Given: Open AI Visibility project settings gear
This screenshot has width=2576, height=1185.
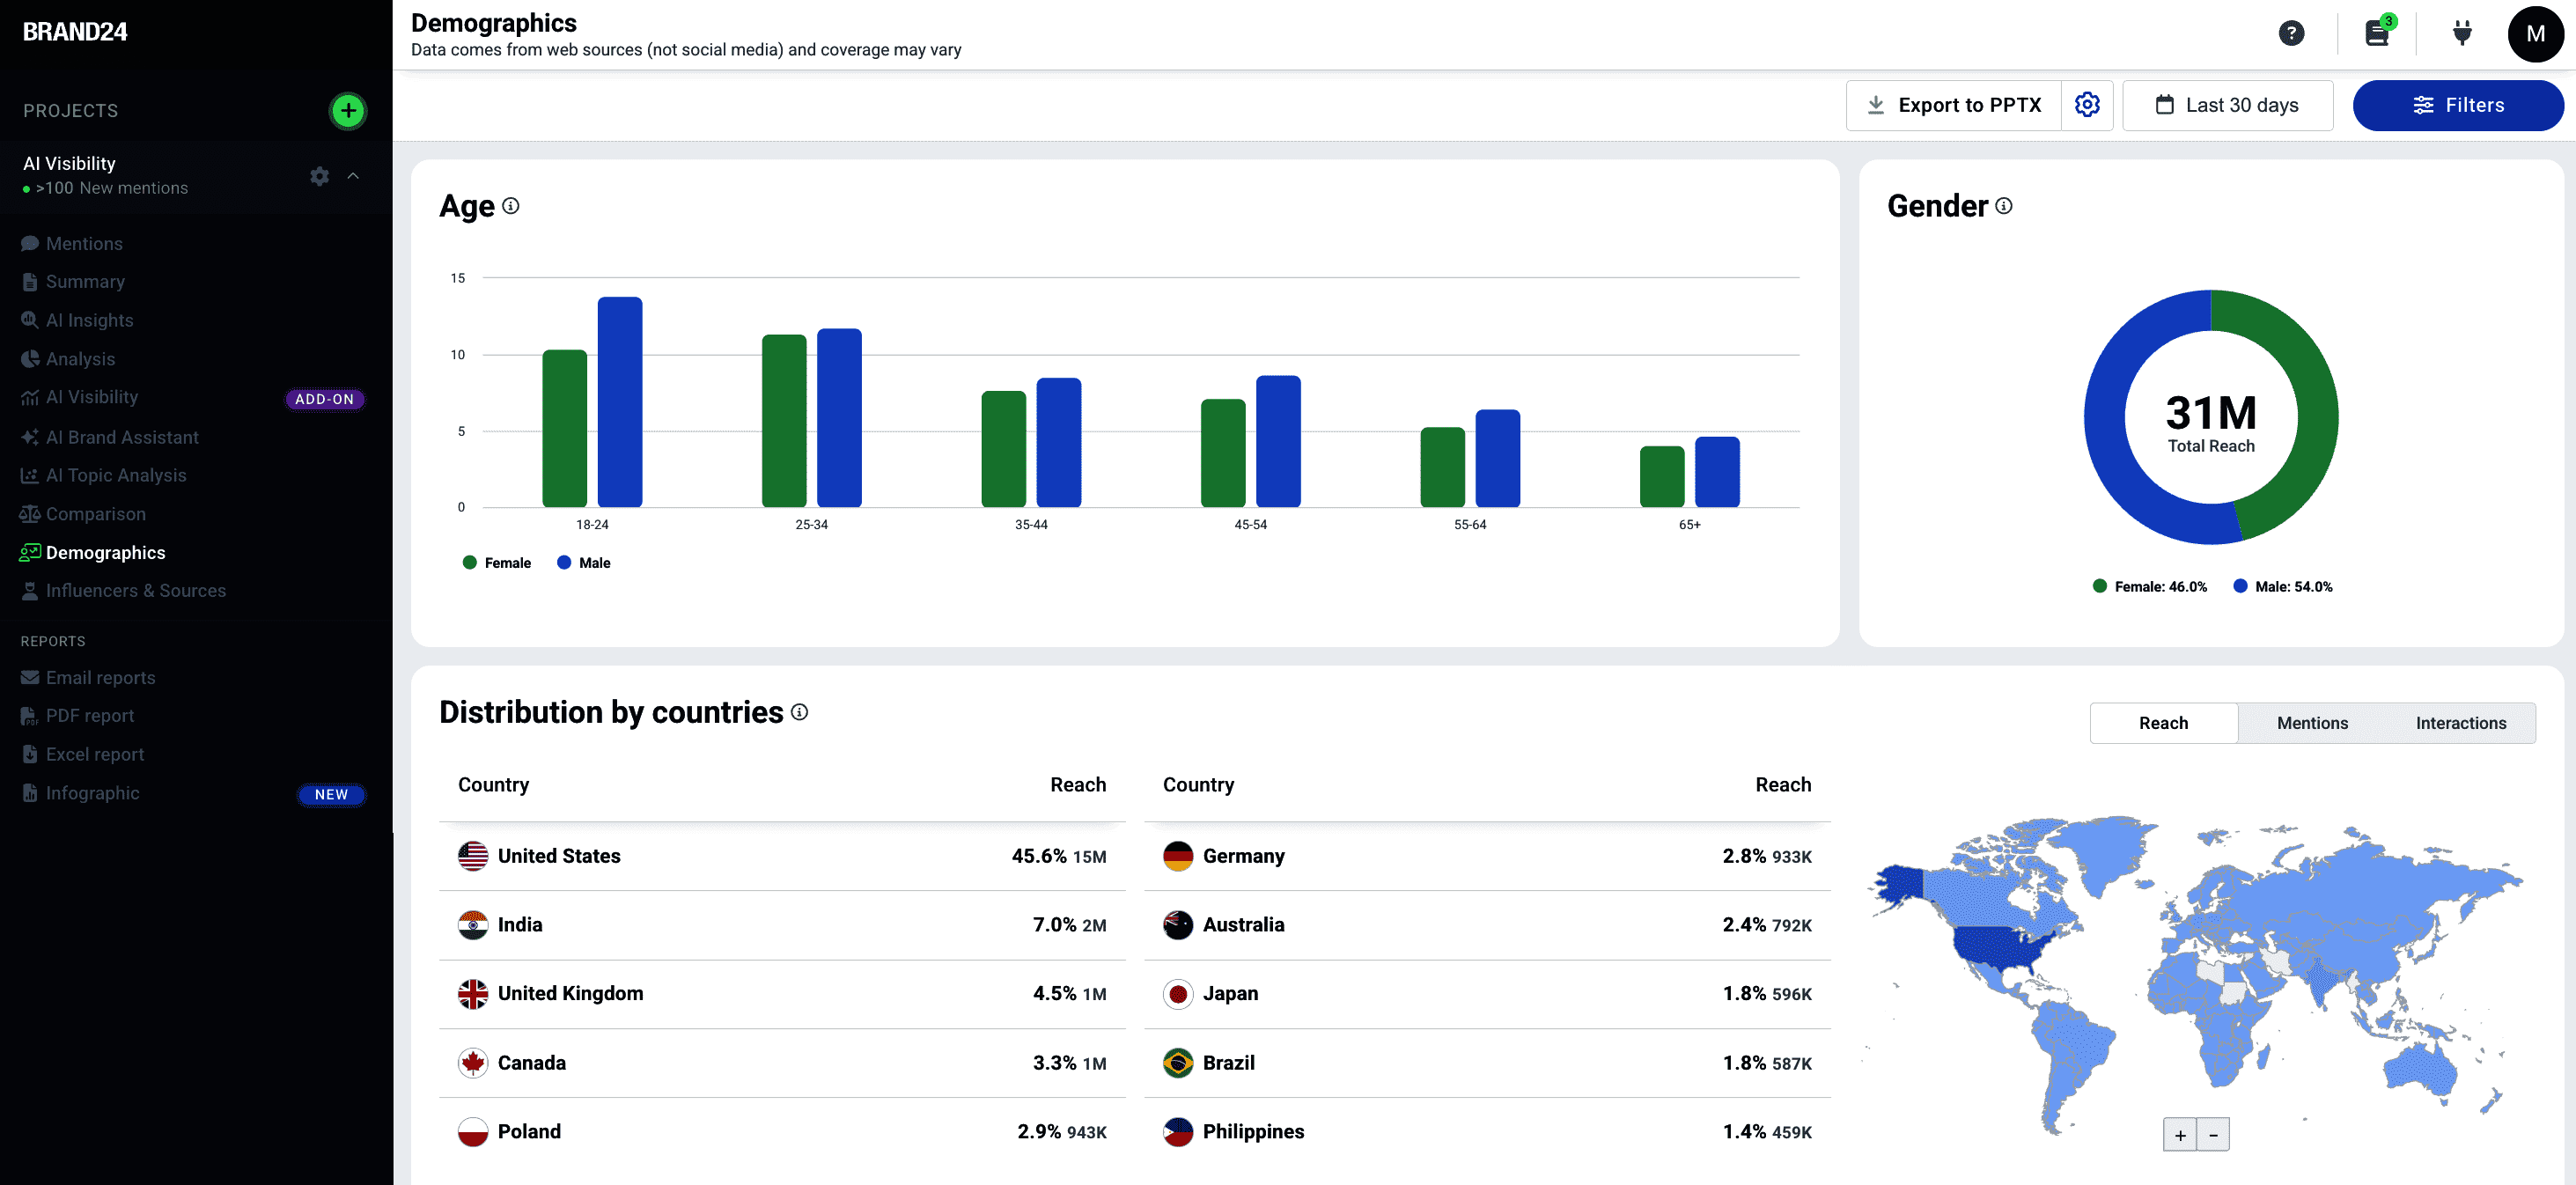Looking at the screenshot, I should pos(319,176).
